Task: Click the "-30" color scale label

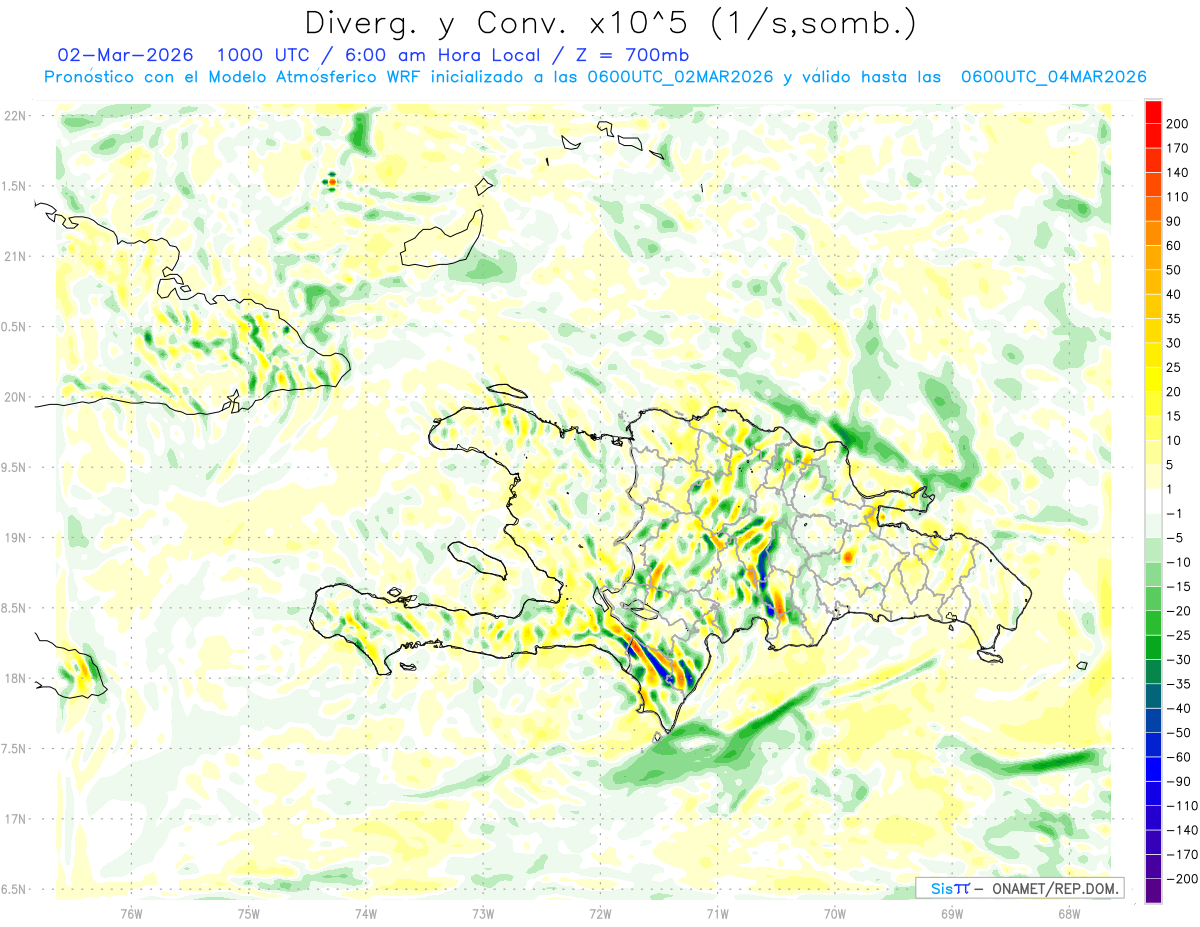Action: click(x=1177, y=660)
